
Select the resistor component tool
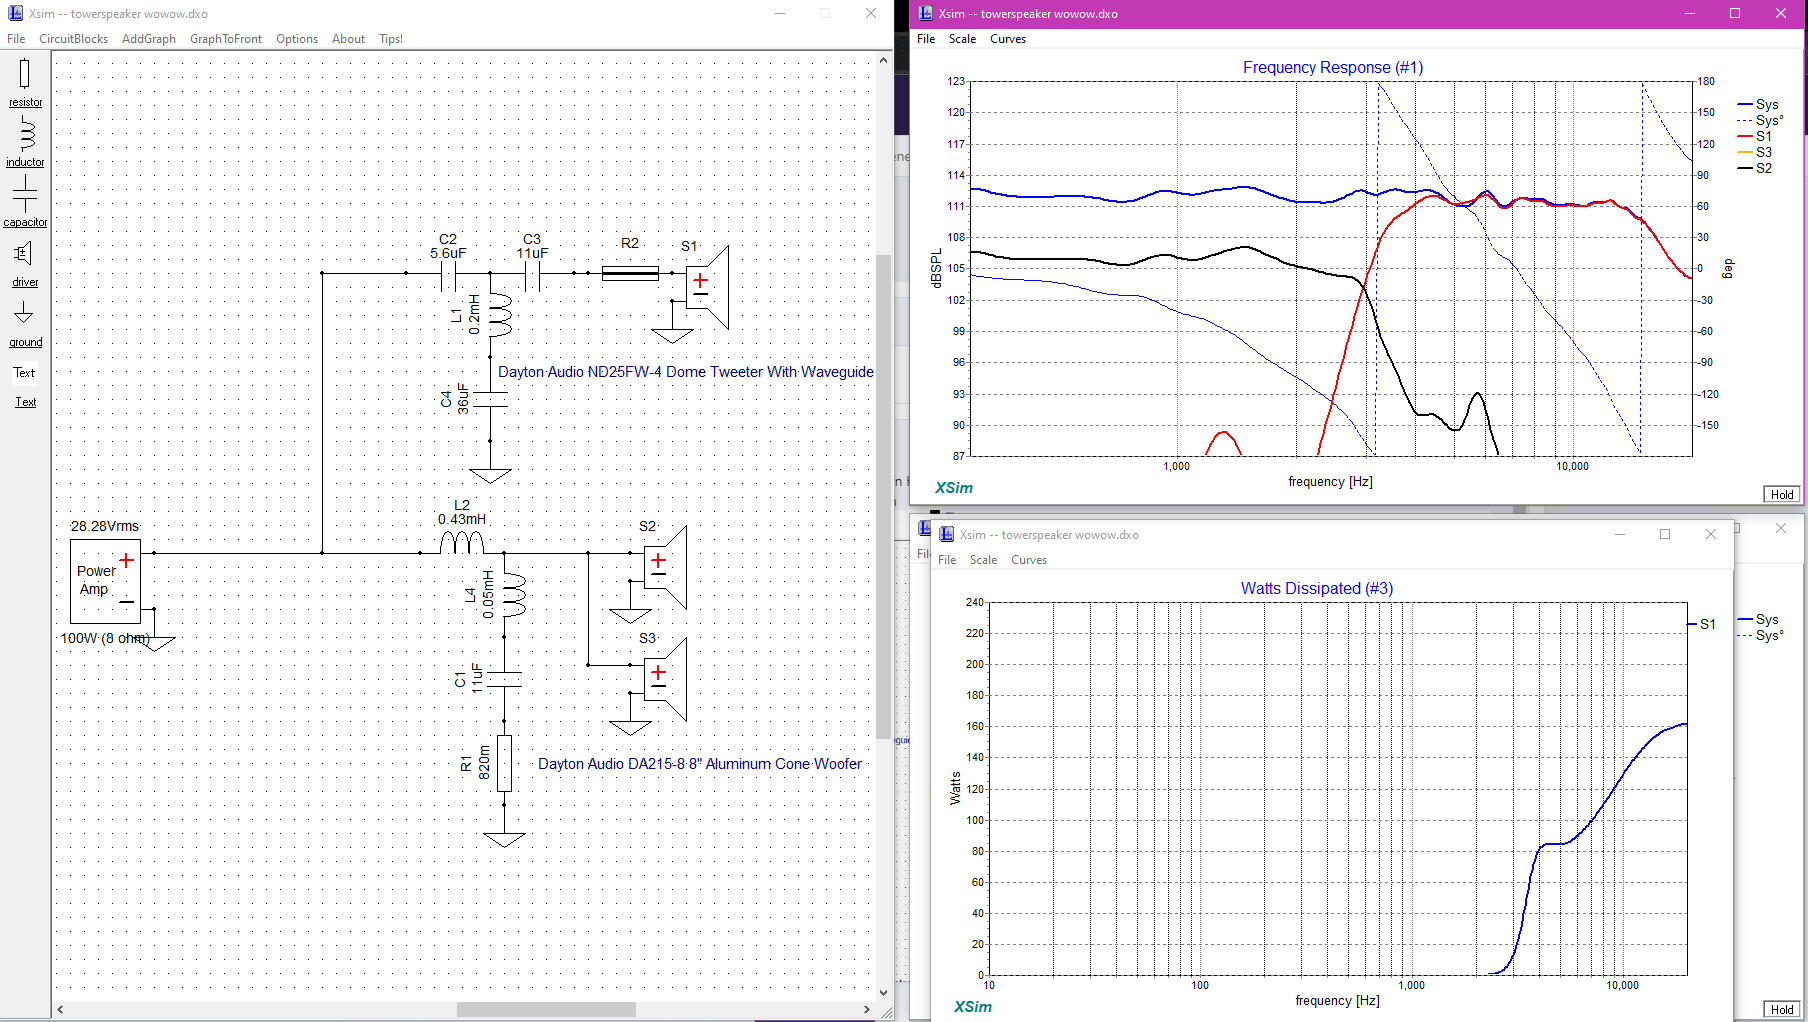[x=25, y=82]
